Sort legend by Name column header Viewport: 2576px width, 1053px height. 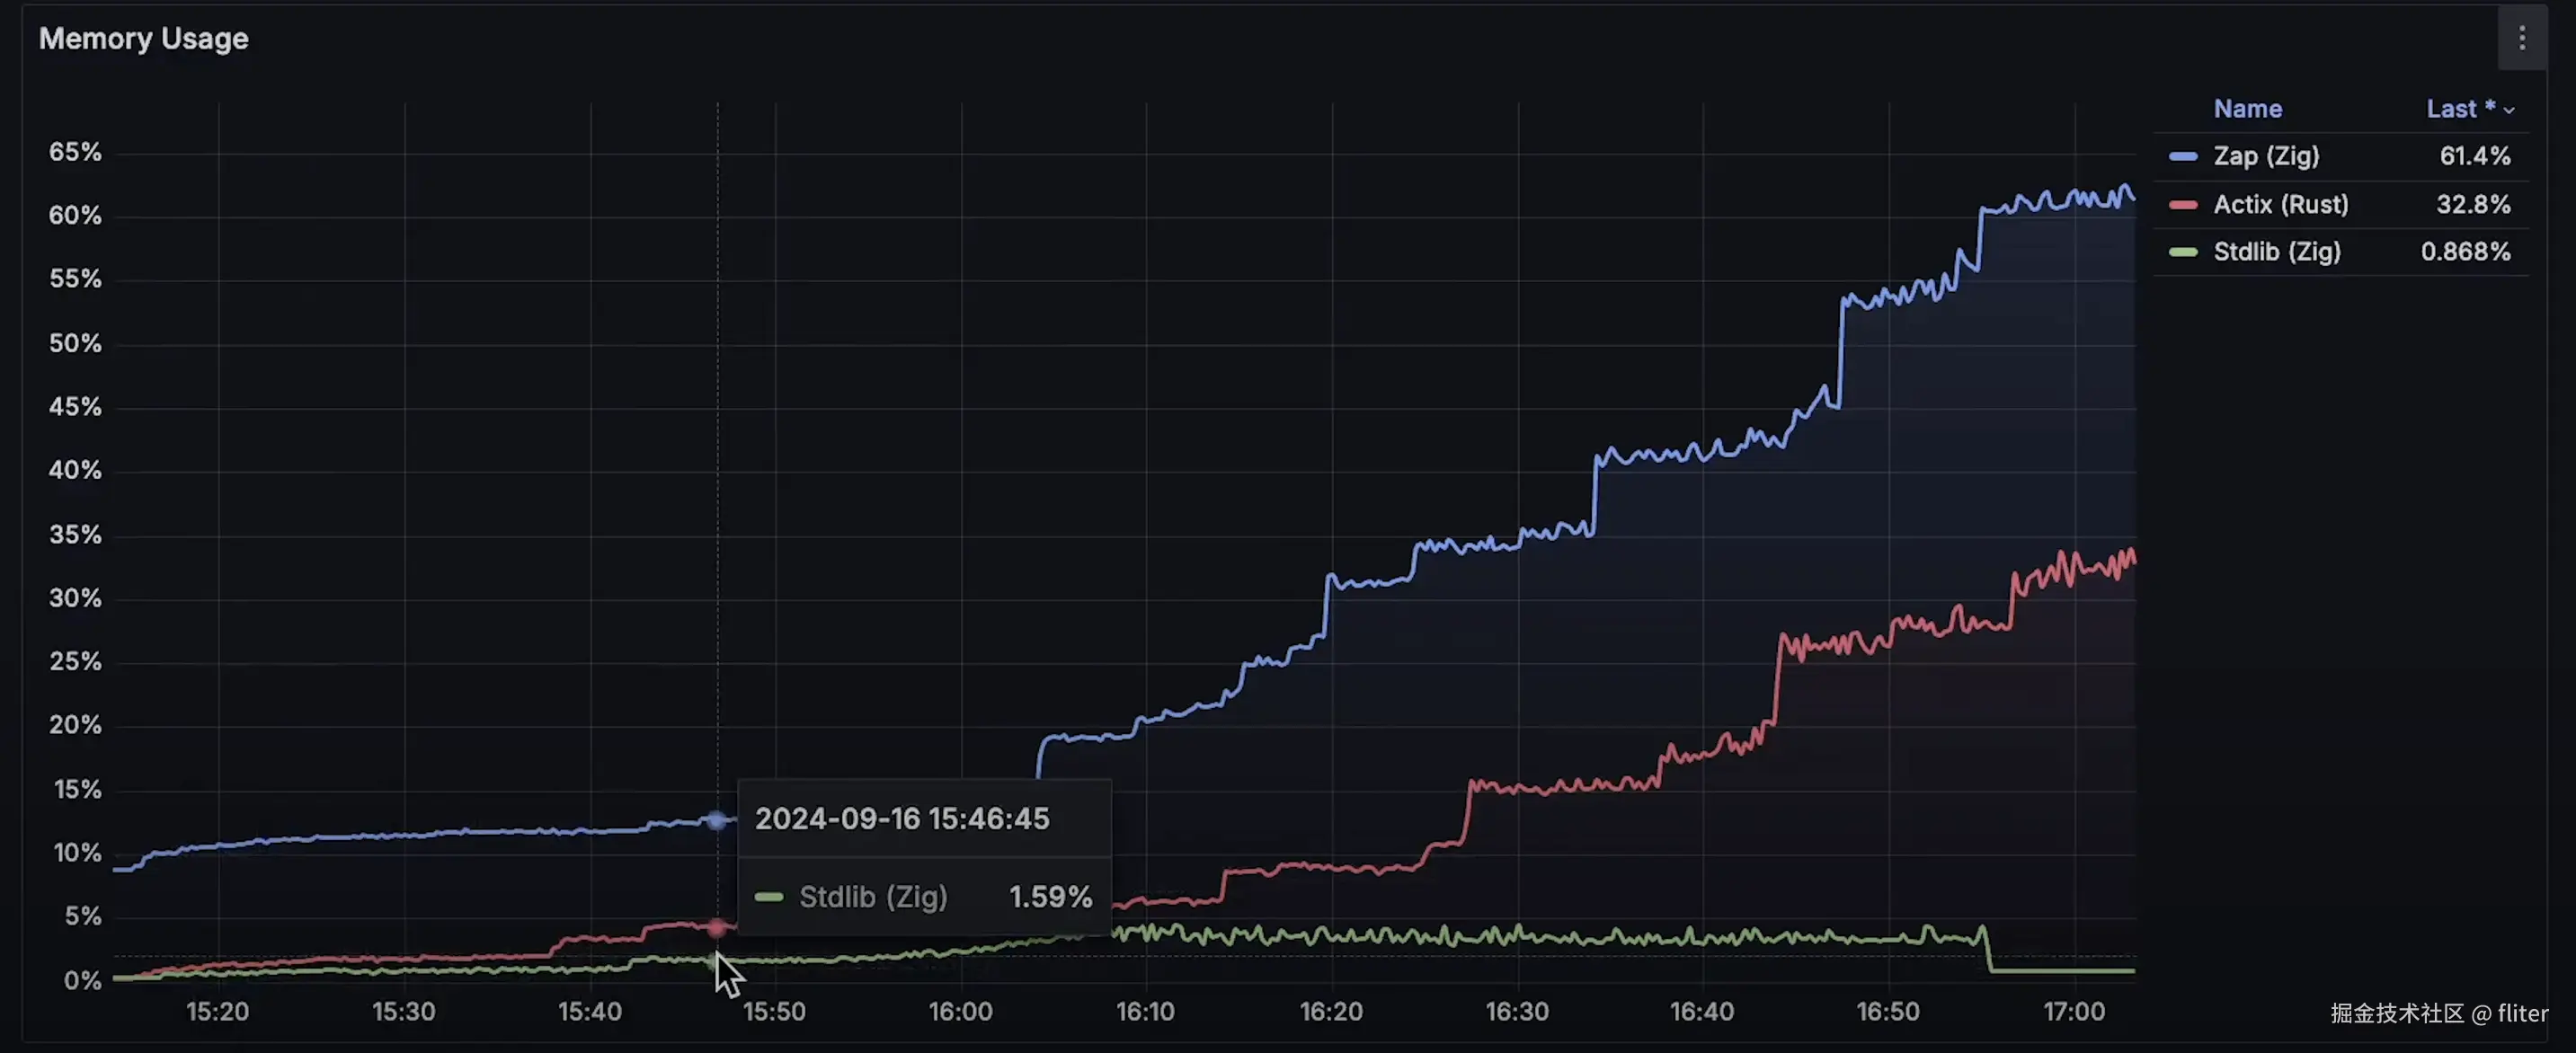2247,109
